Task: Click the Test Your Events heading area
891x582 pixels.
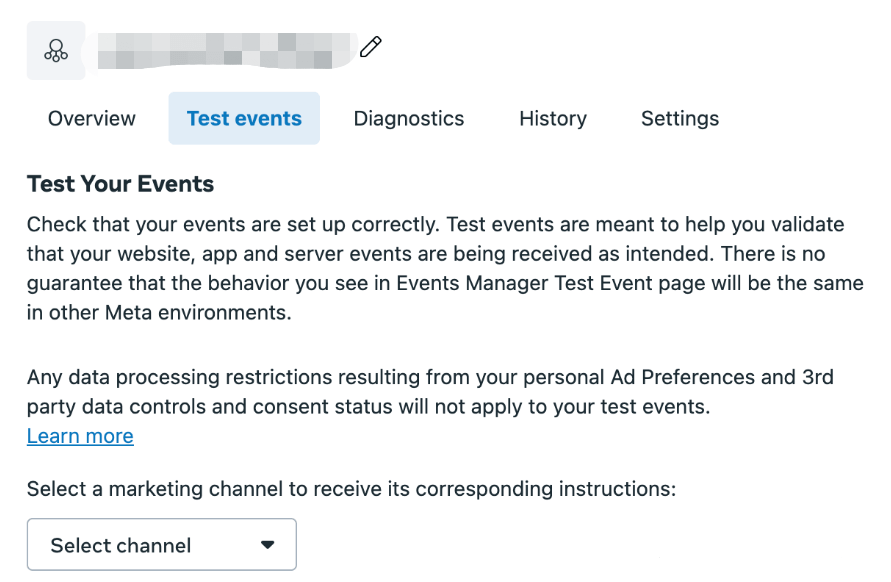Action: pos(120,184)
